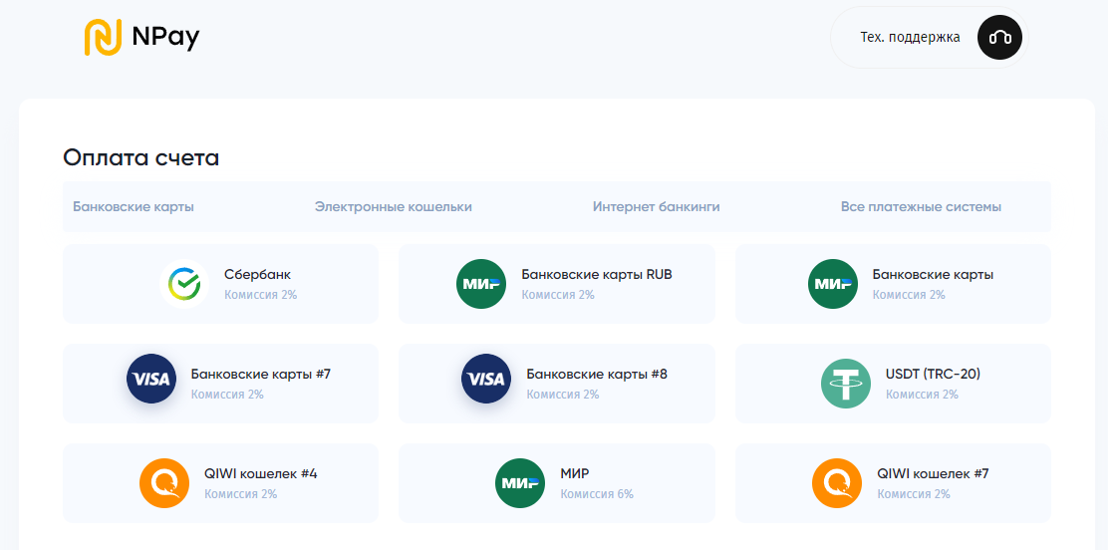Show Все платежные системы tab
1108x550 pixels.
tap(921, 207)
